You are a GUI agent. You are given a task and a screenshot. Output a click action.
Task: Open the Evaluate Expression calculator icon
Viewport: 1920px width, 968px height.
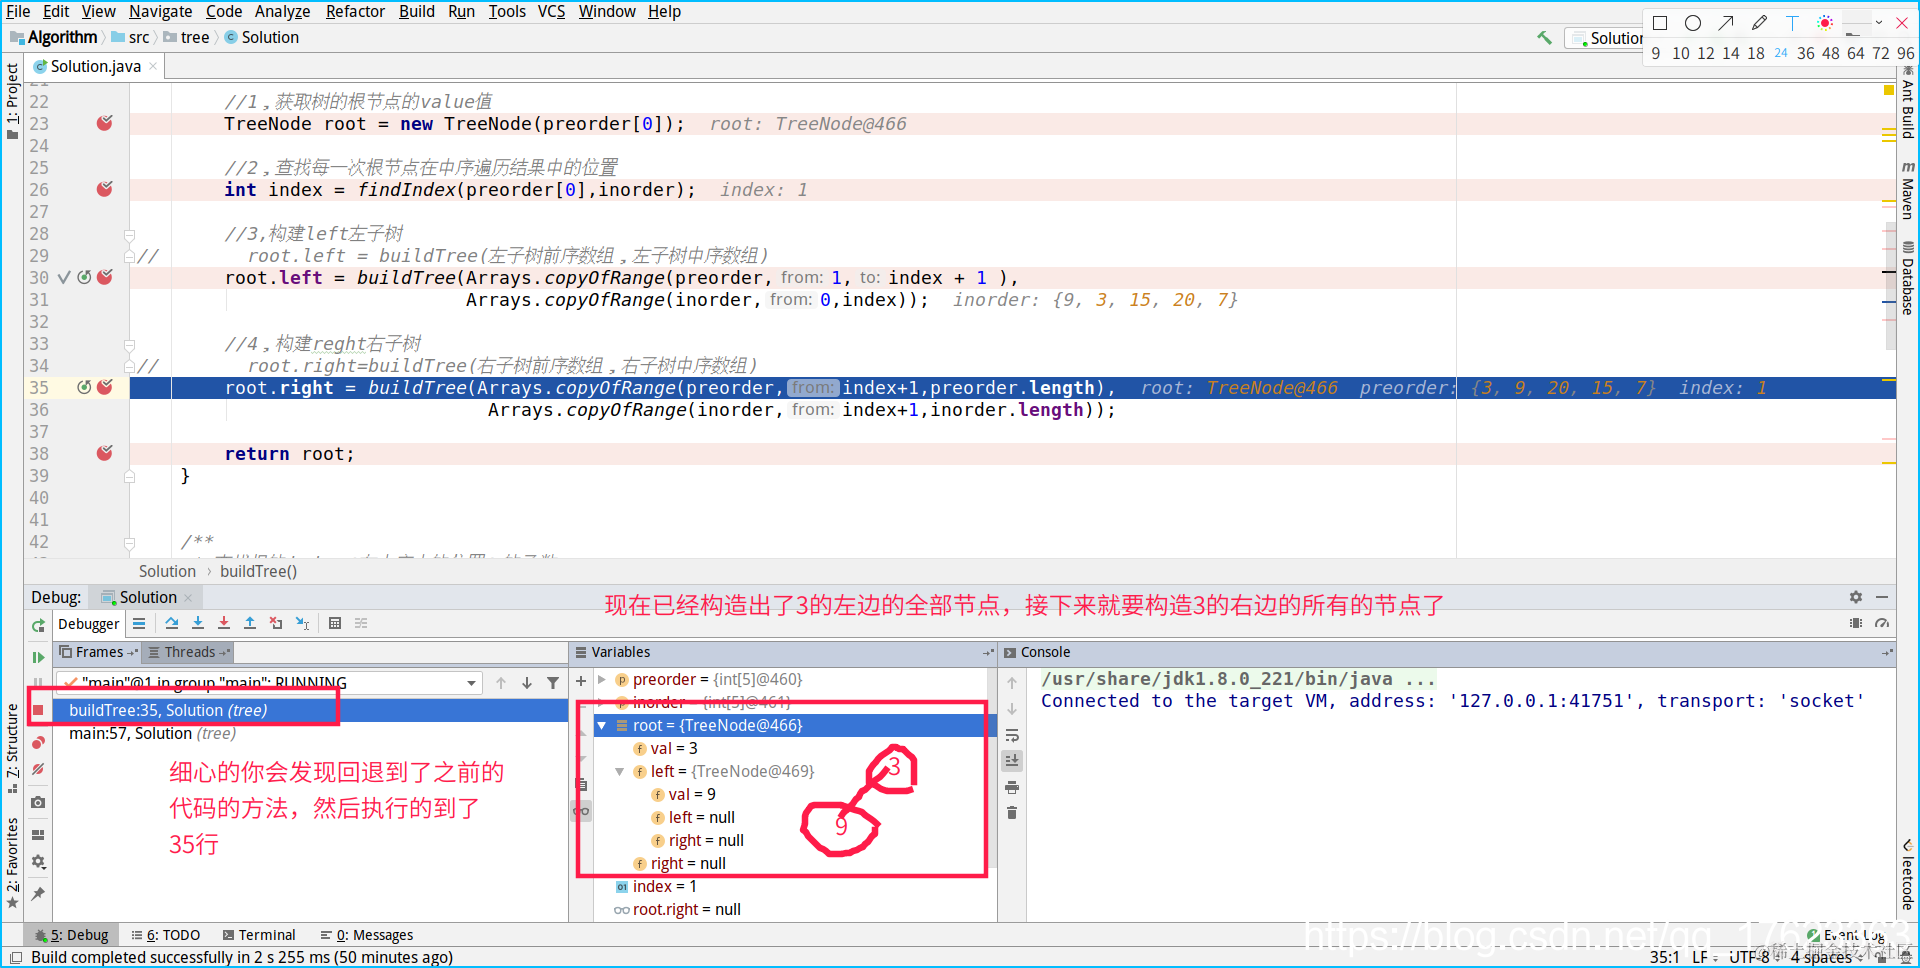point(335,623)
